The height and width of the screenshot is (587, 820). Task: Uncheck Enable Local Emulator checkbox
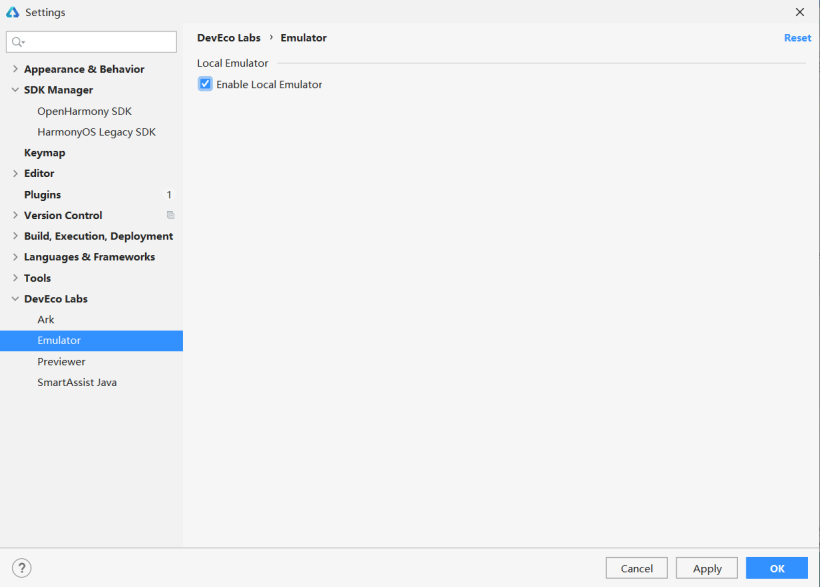(205, 84)
